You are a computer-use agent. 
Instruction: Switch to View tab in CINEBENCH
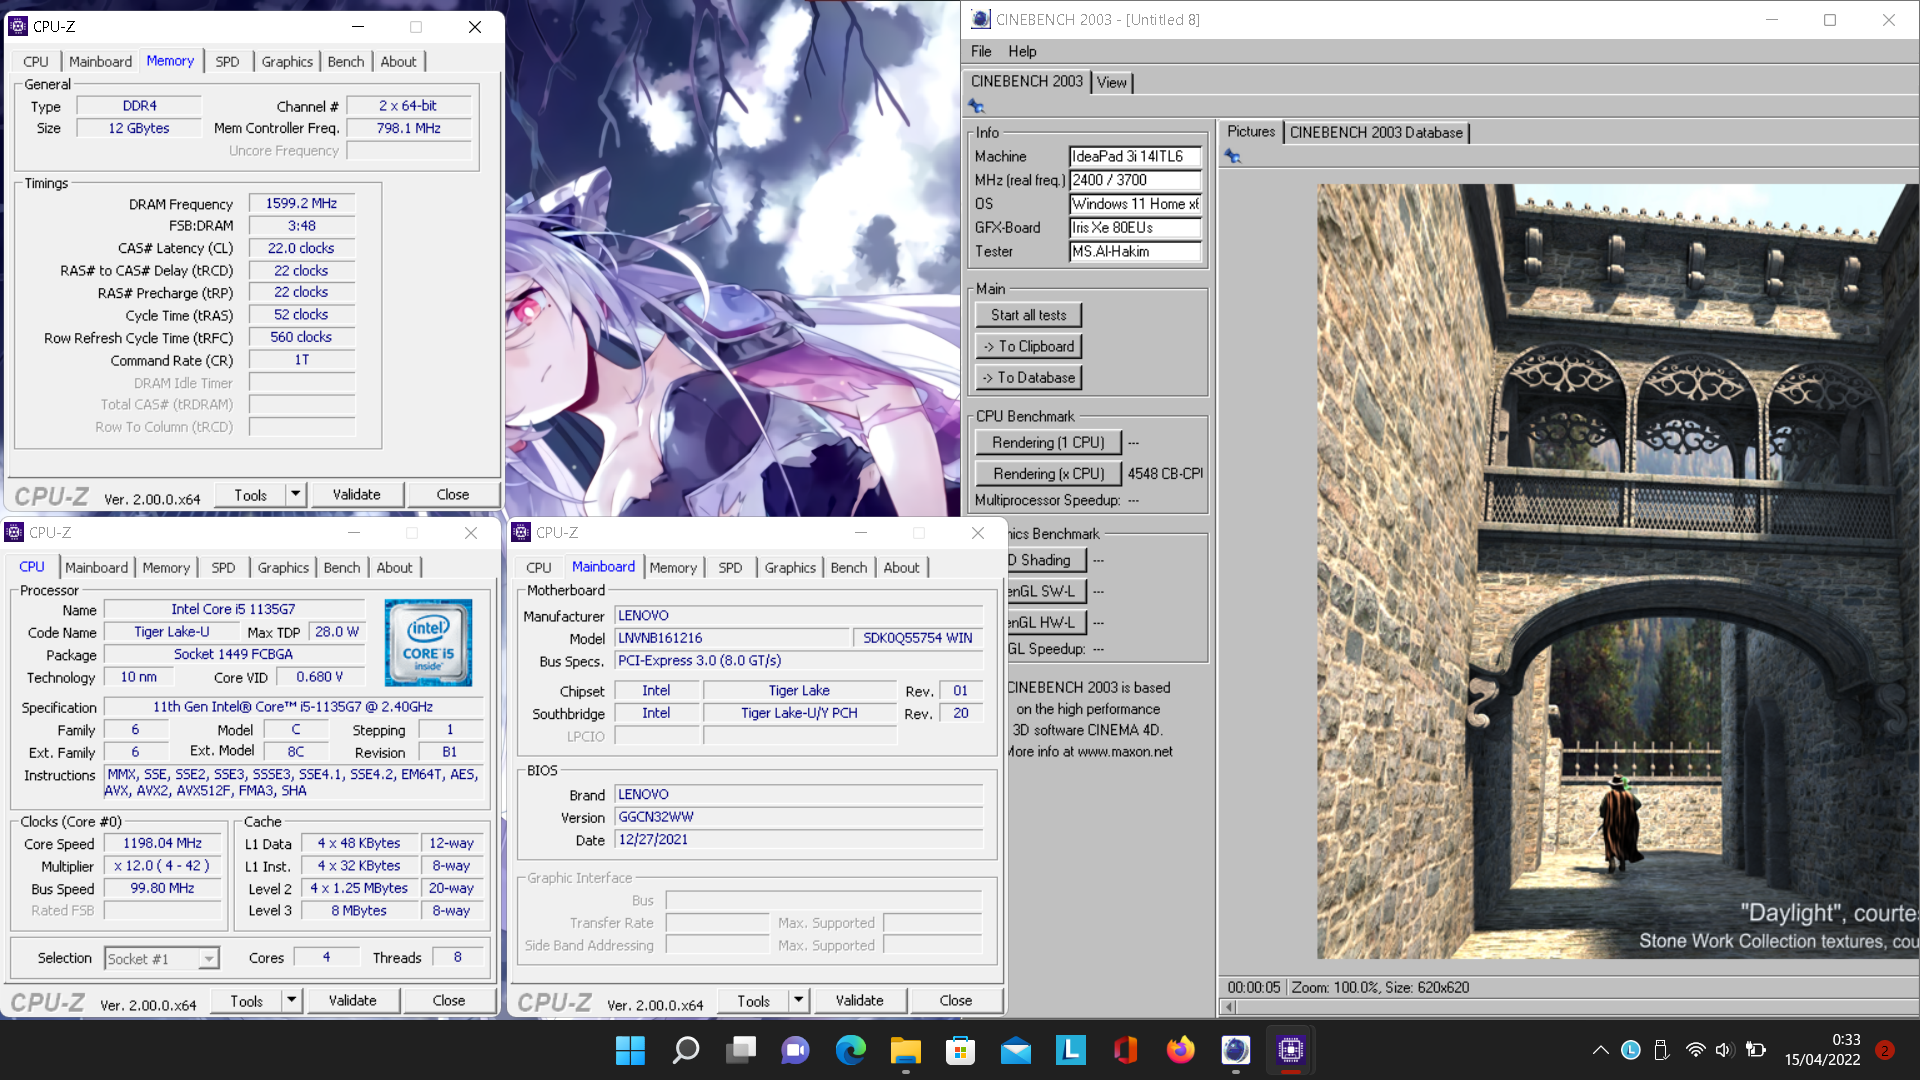tap(1112, 82)
